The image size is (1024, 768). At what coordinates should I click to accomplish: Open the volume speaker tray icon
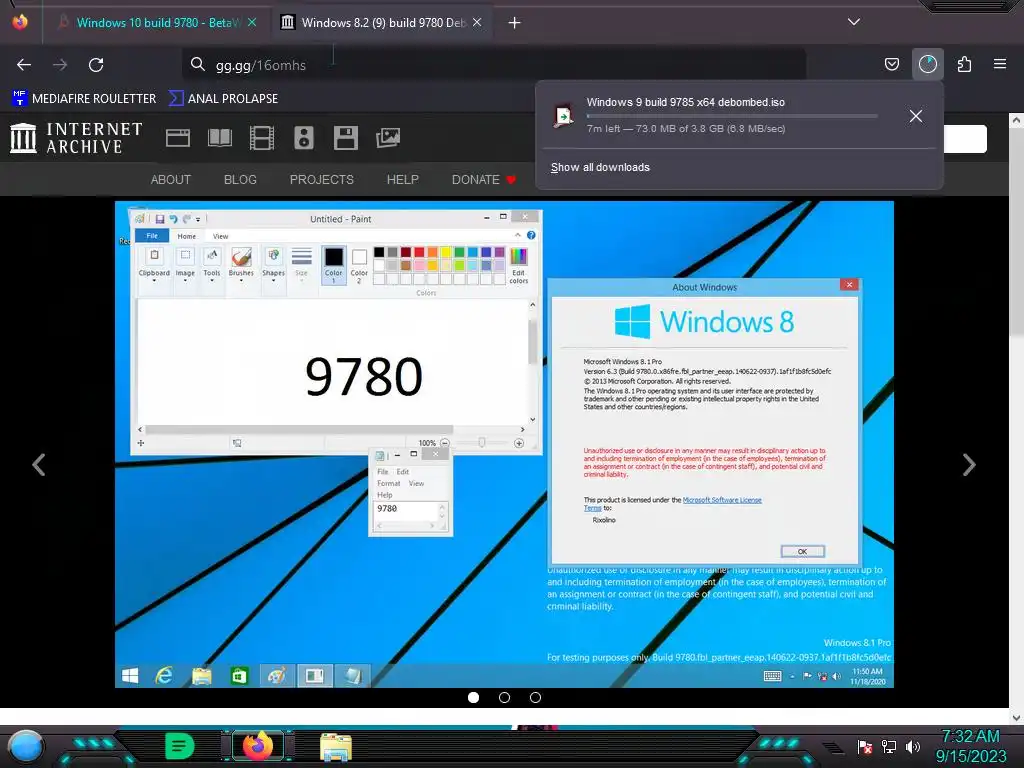point(913,747)
